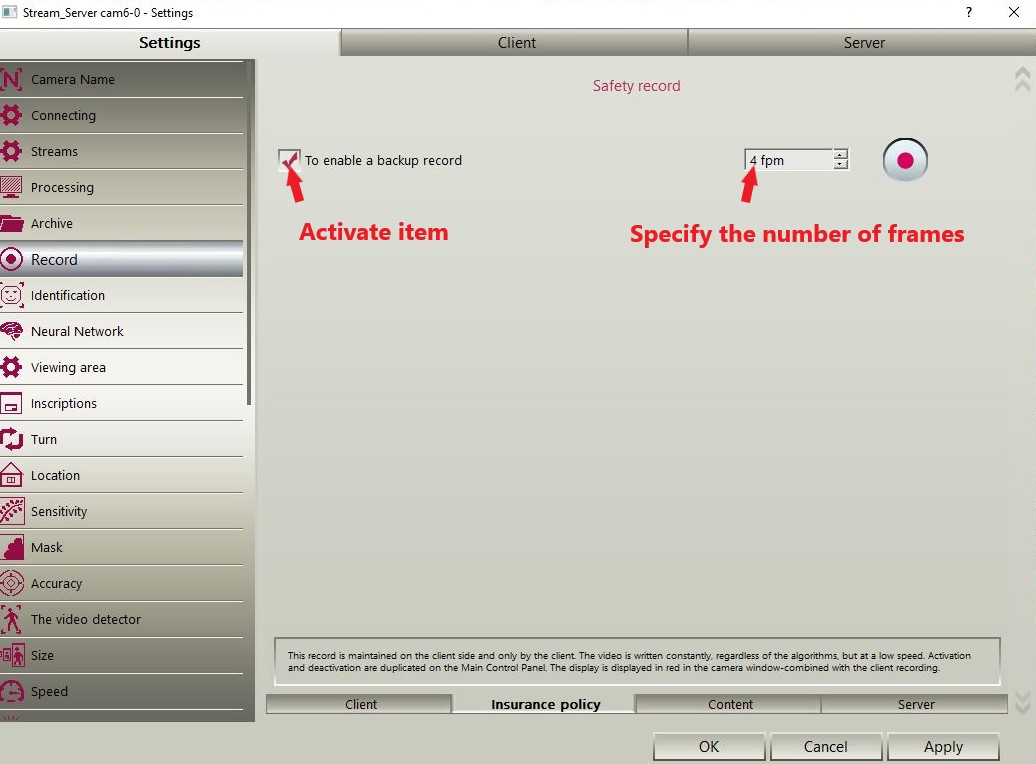Click the Connecting gear icon
This screenshot has width=1036, height=764.
[11, 115]
